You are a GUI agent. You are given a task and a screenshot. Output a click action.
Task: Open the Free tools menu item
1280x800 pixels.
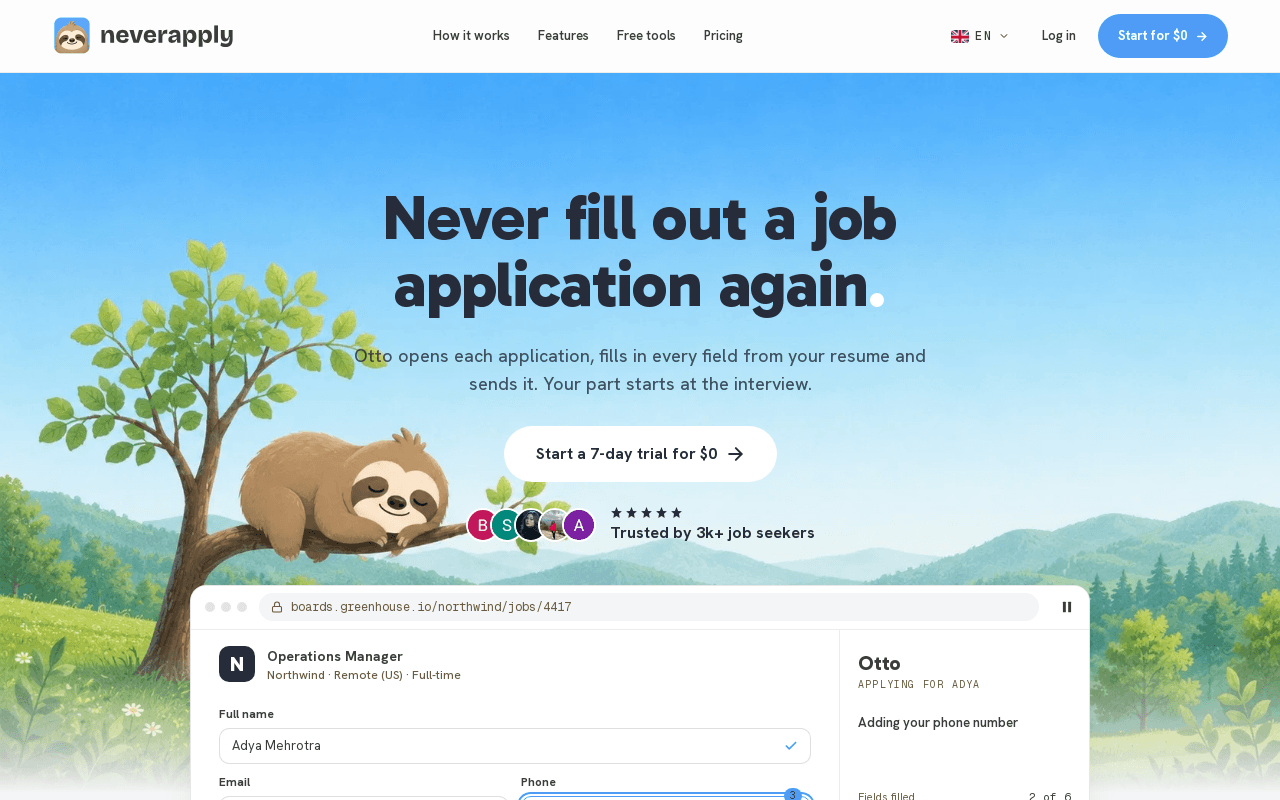click(x=646, y=36)
